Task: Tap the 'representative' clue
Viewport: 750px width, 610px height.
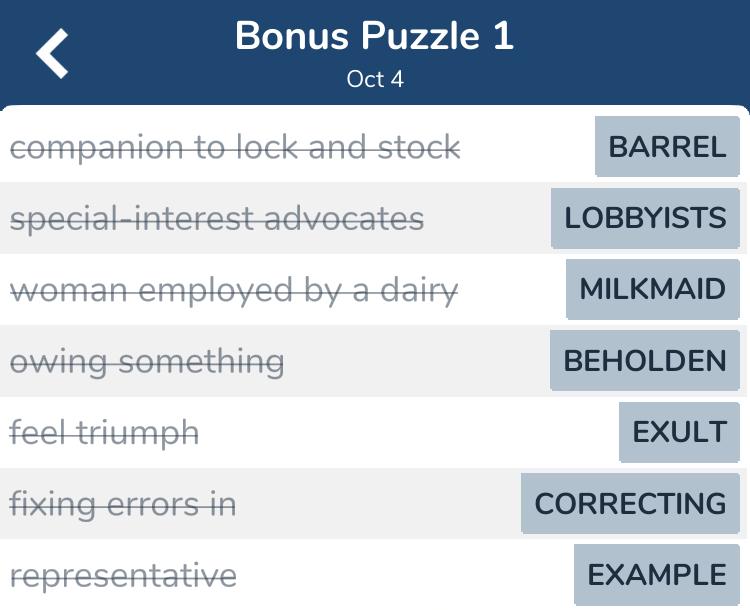Action: coord(123,576)
